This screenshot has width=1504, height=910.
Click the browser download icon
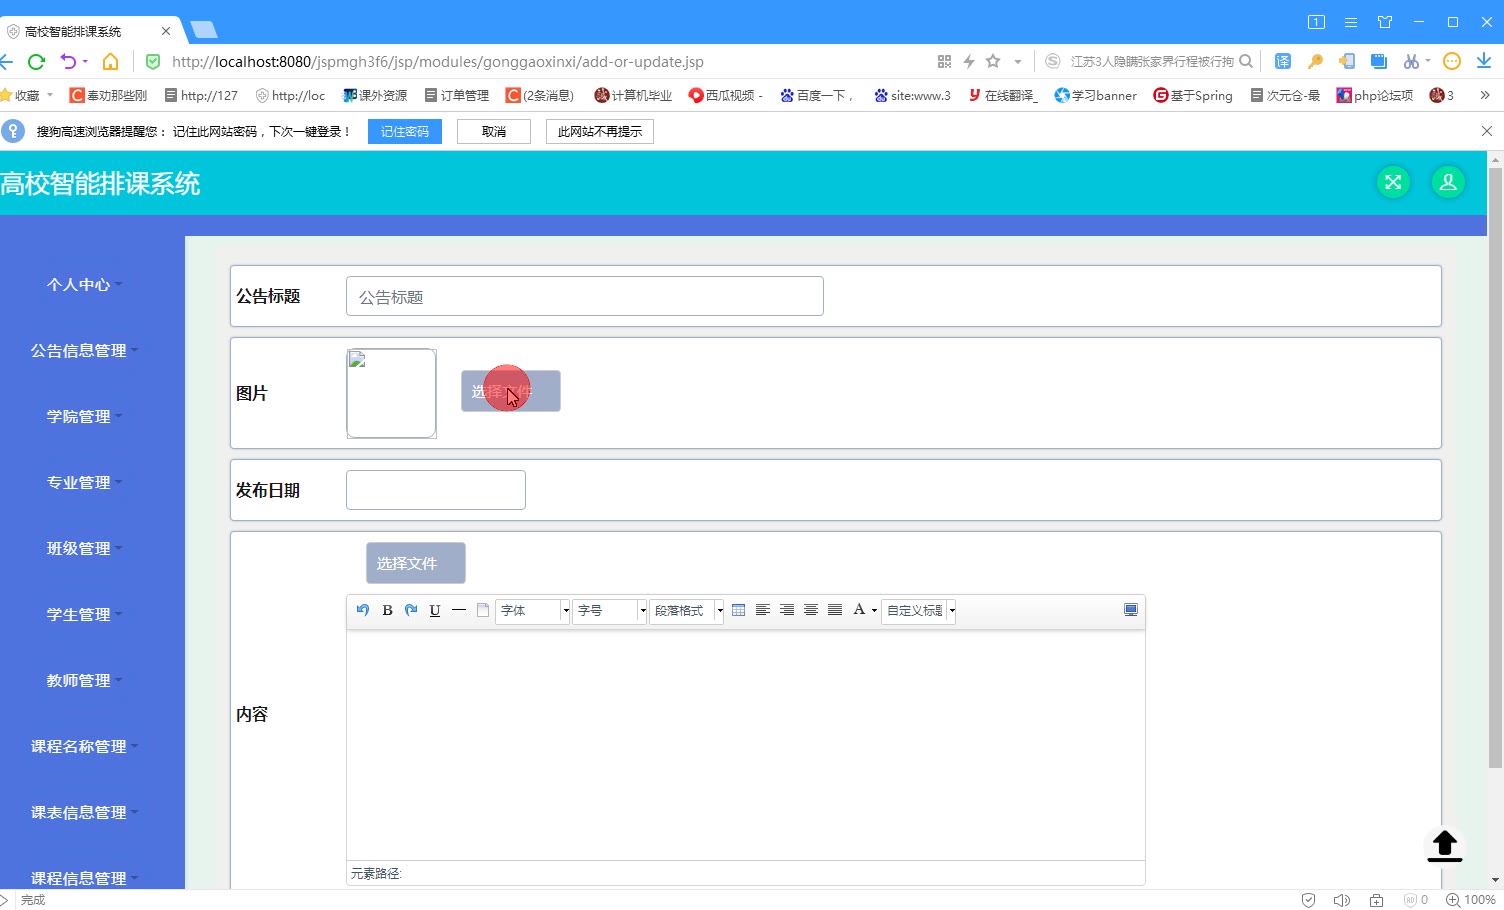pyautogui.click(x=1484, y=62)
